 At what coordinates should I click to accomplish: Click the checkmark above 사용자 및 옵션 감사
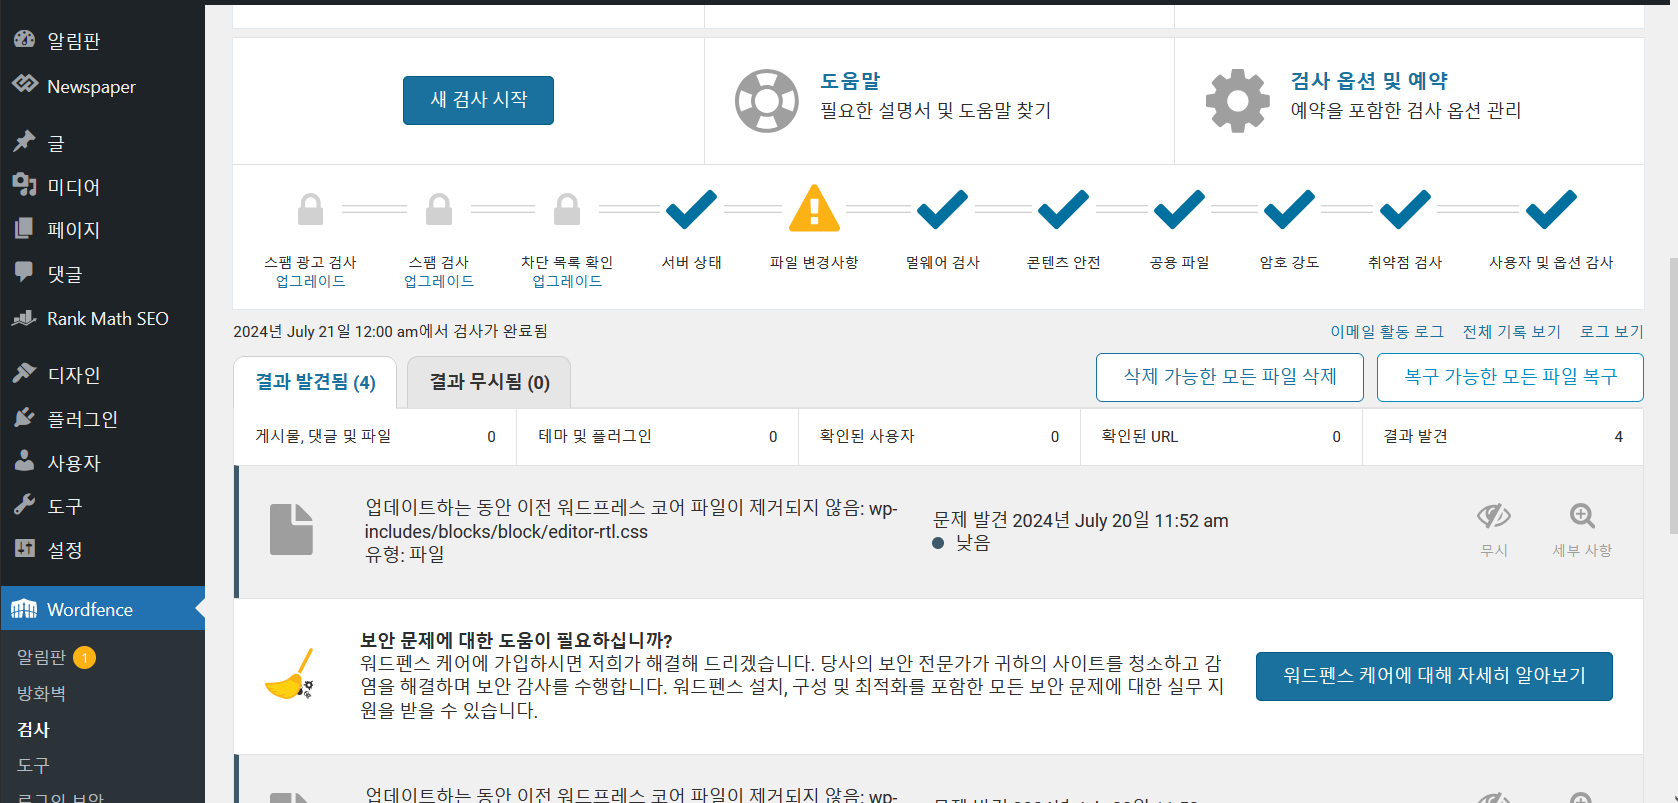coord(1551,209)
